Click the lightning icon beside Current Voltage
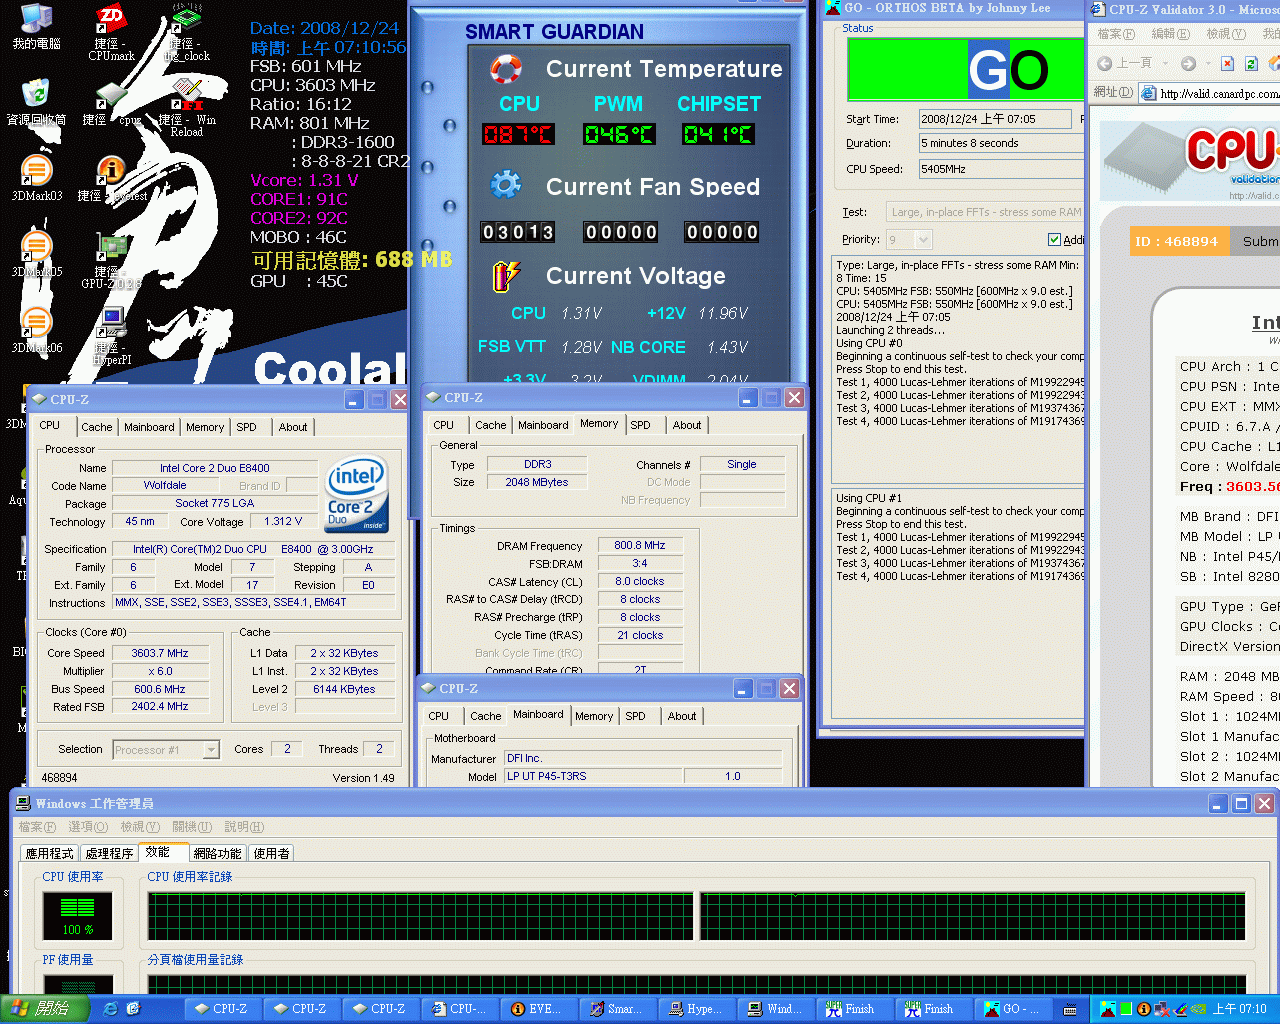This screenshot has width=1280, height=1024. tap(506, 276)
